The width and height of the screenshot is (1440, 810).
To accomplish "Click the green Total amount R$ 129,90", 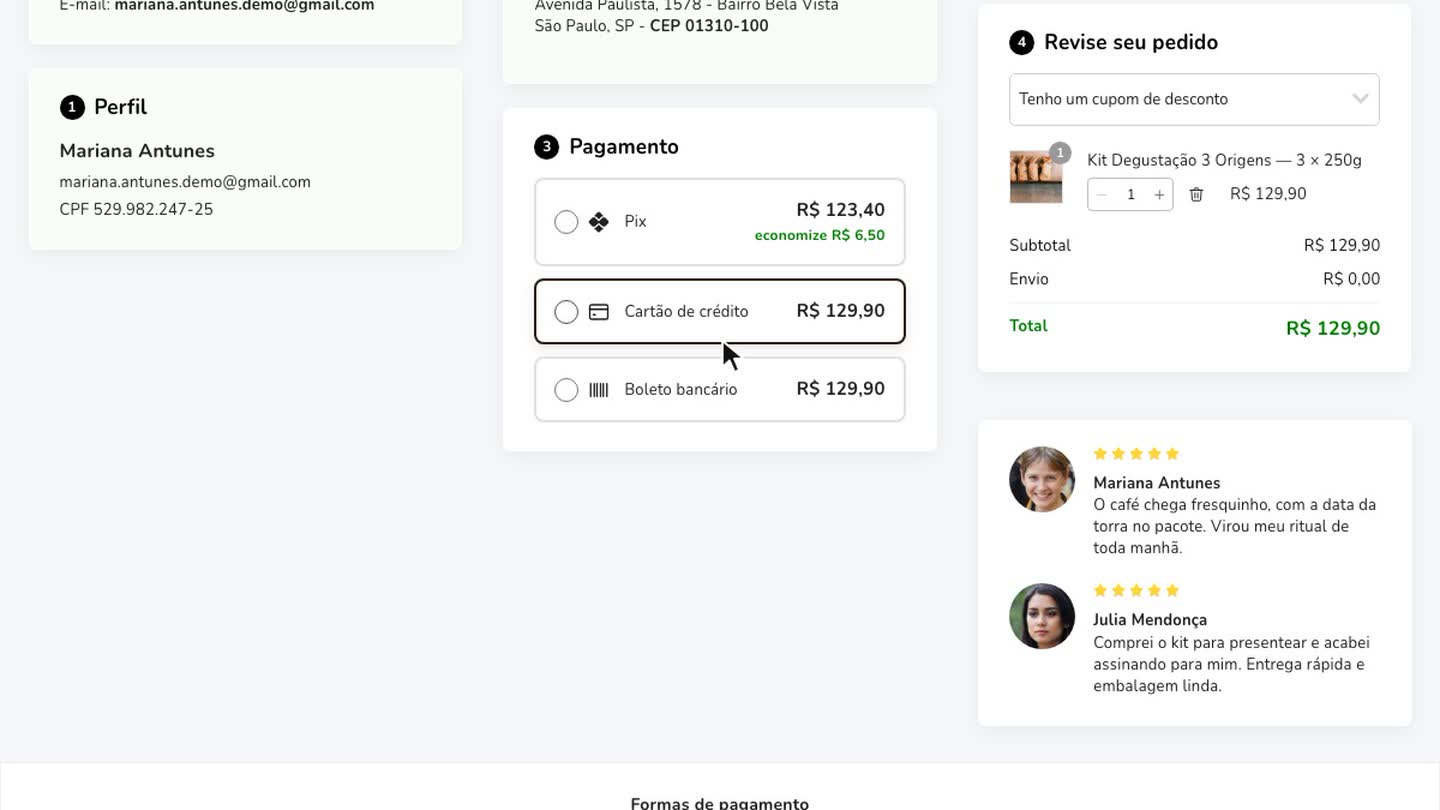I will tap(1333, 329).
